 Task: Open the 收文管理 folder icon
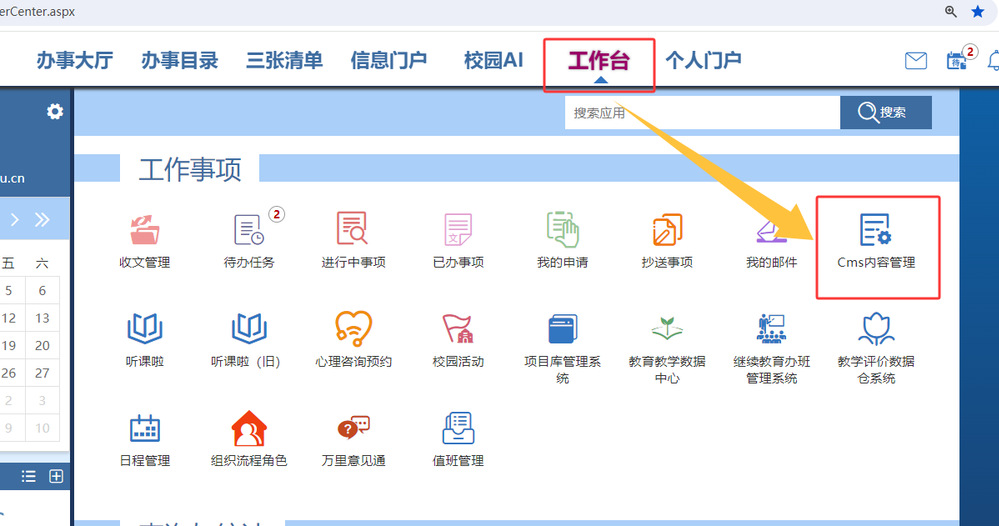point(144,230)
